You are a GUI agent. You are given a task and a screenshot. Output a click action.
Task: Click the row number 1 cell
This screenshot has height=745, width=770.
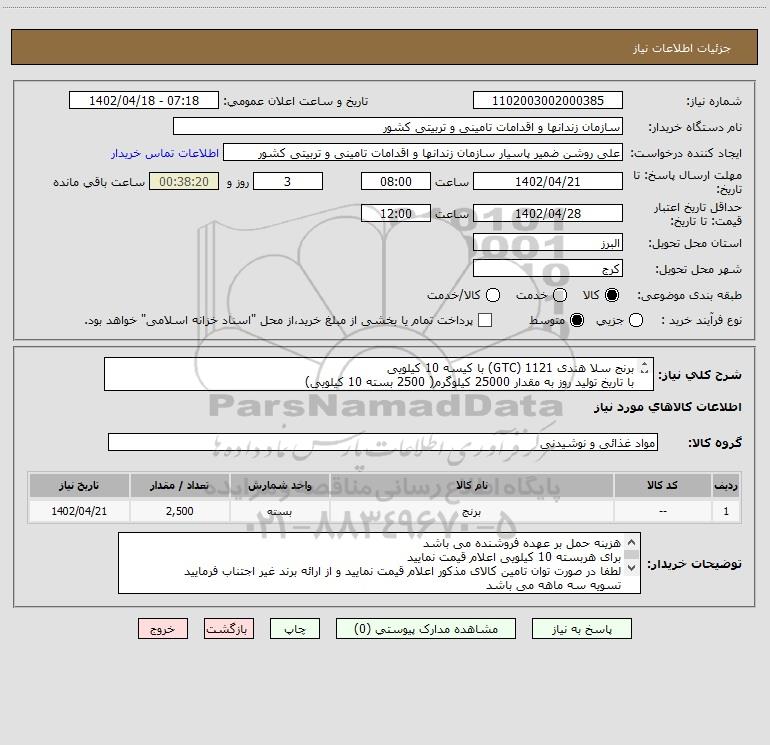coord(726,511)
